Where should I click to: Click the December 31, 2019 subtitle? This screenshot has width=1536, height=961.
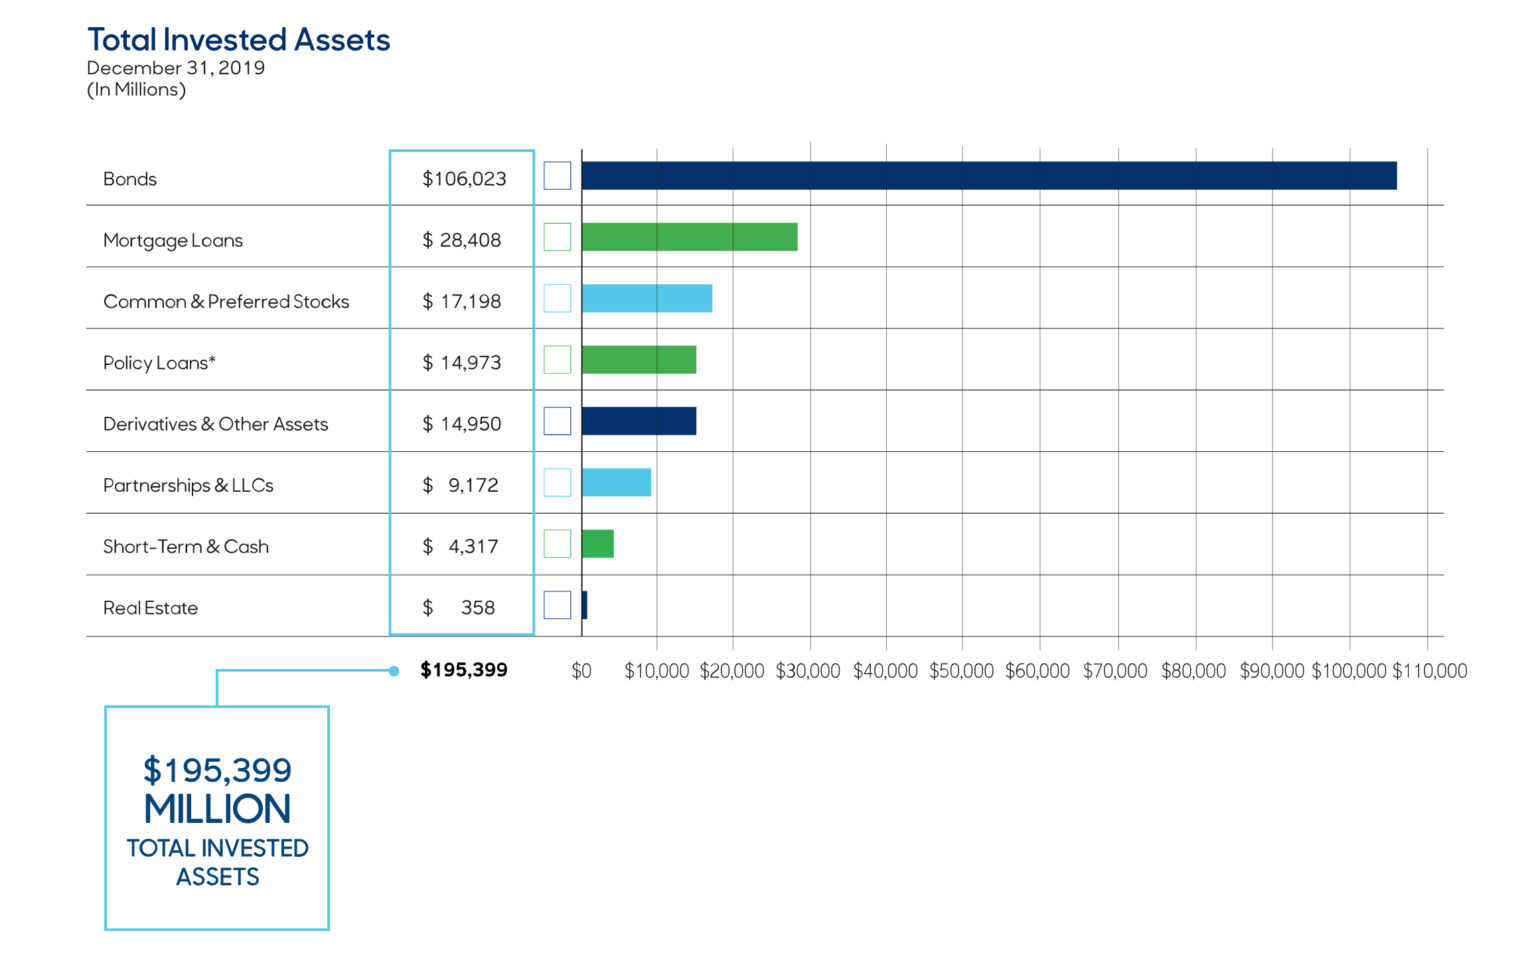pyautogui.click(x=175, y=68)
